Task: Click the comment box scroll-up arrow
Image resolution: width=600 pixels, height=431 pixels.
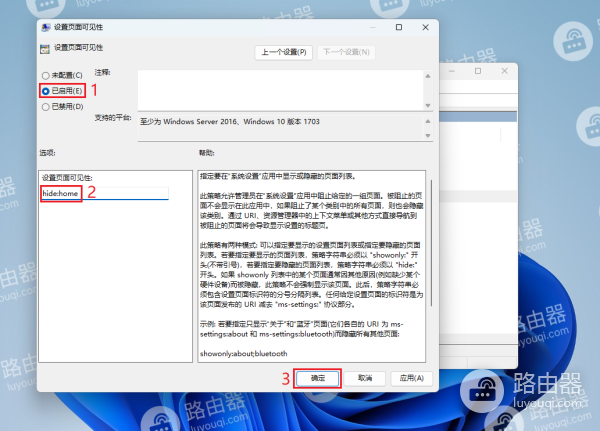Action: tap(428, 76)
